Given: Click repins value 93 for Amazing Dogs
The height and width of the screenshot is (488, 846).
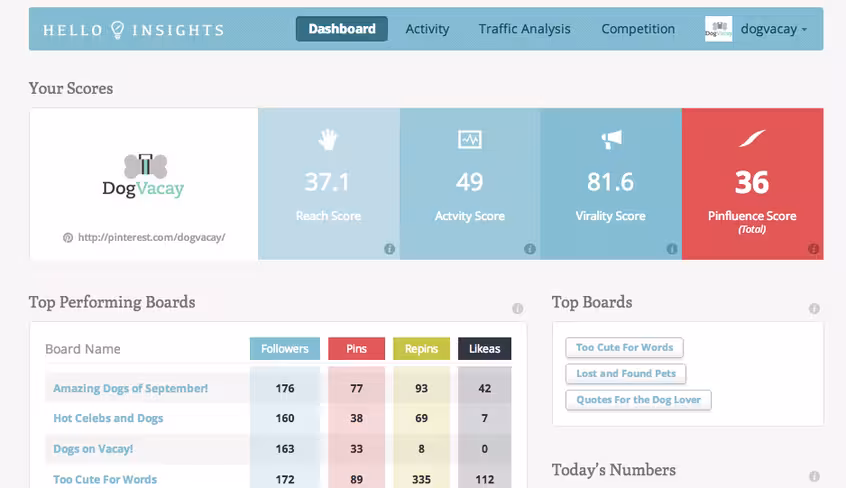Looking at the screenshot, I should 421,388.
